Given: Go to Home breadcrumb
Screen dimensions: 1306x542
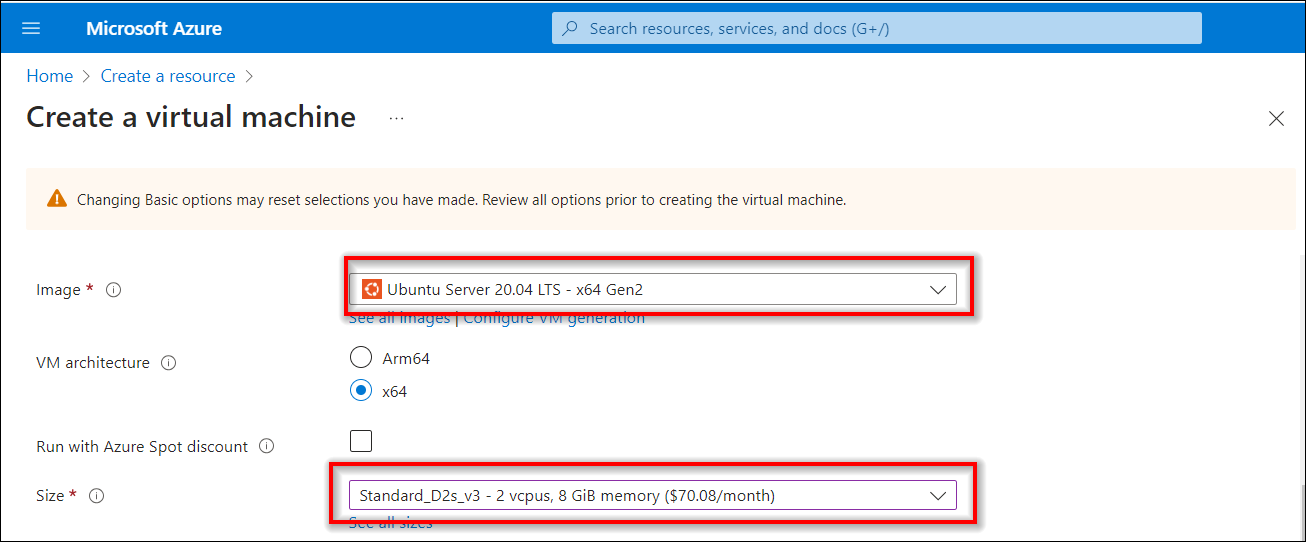Looking at the screenshot, I should (x=50, y=76).
